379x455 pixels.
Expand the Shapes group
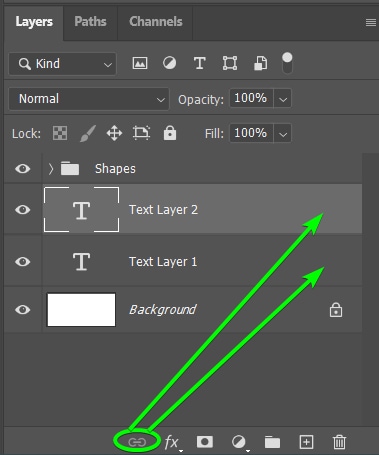pyautogui.click(x=50, y=169)
